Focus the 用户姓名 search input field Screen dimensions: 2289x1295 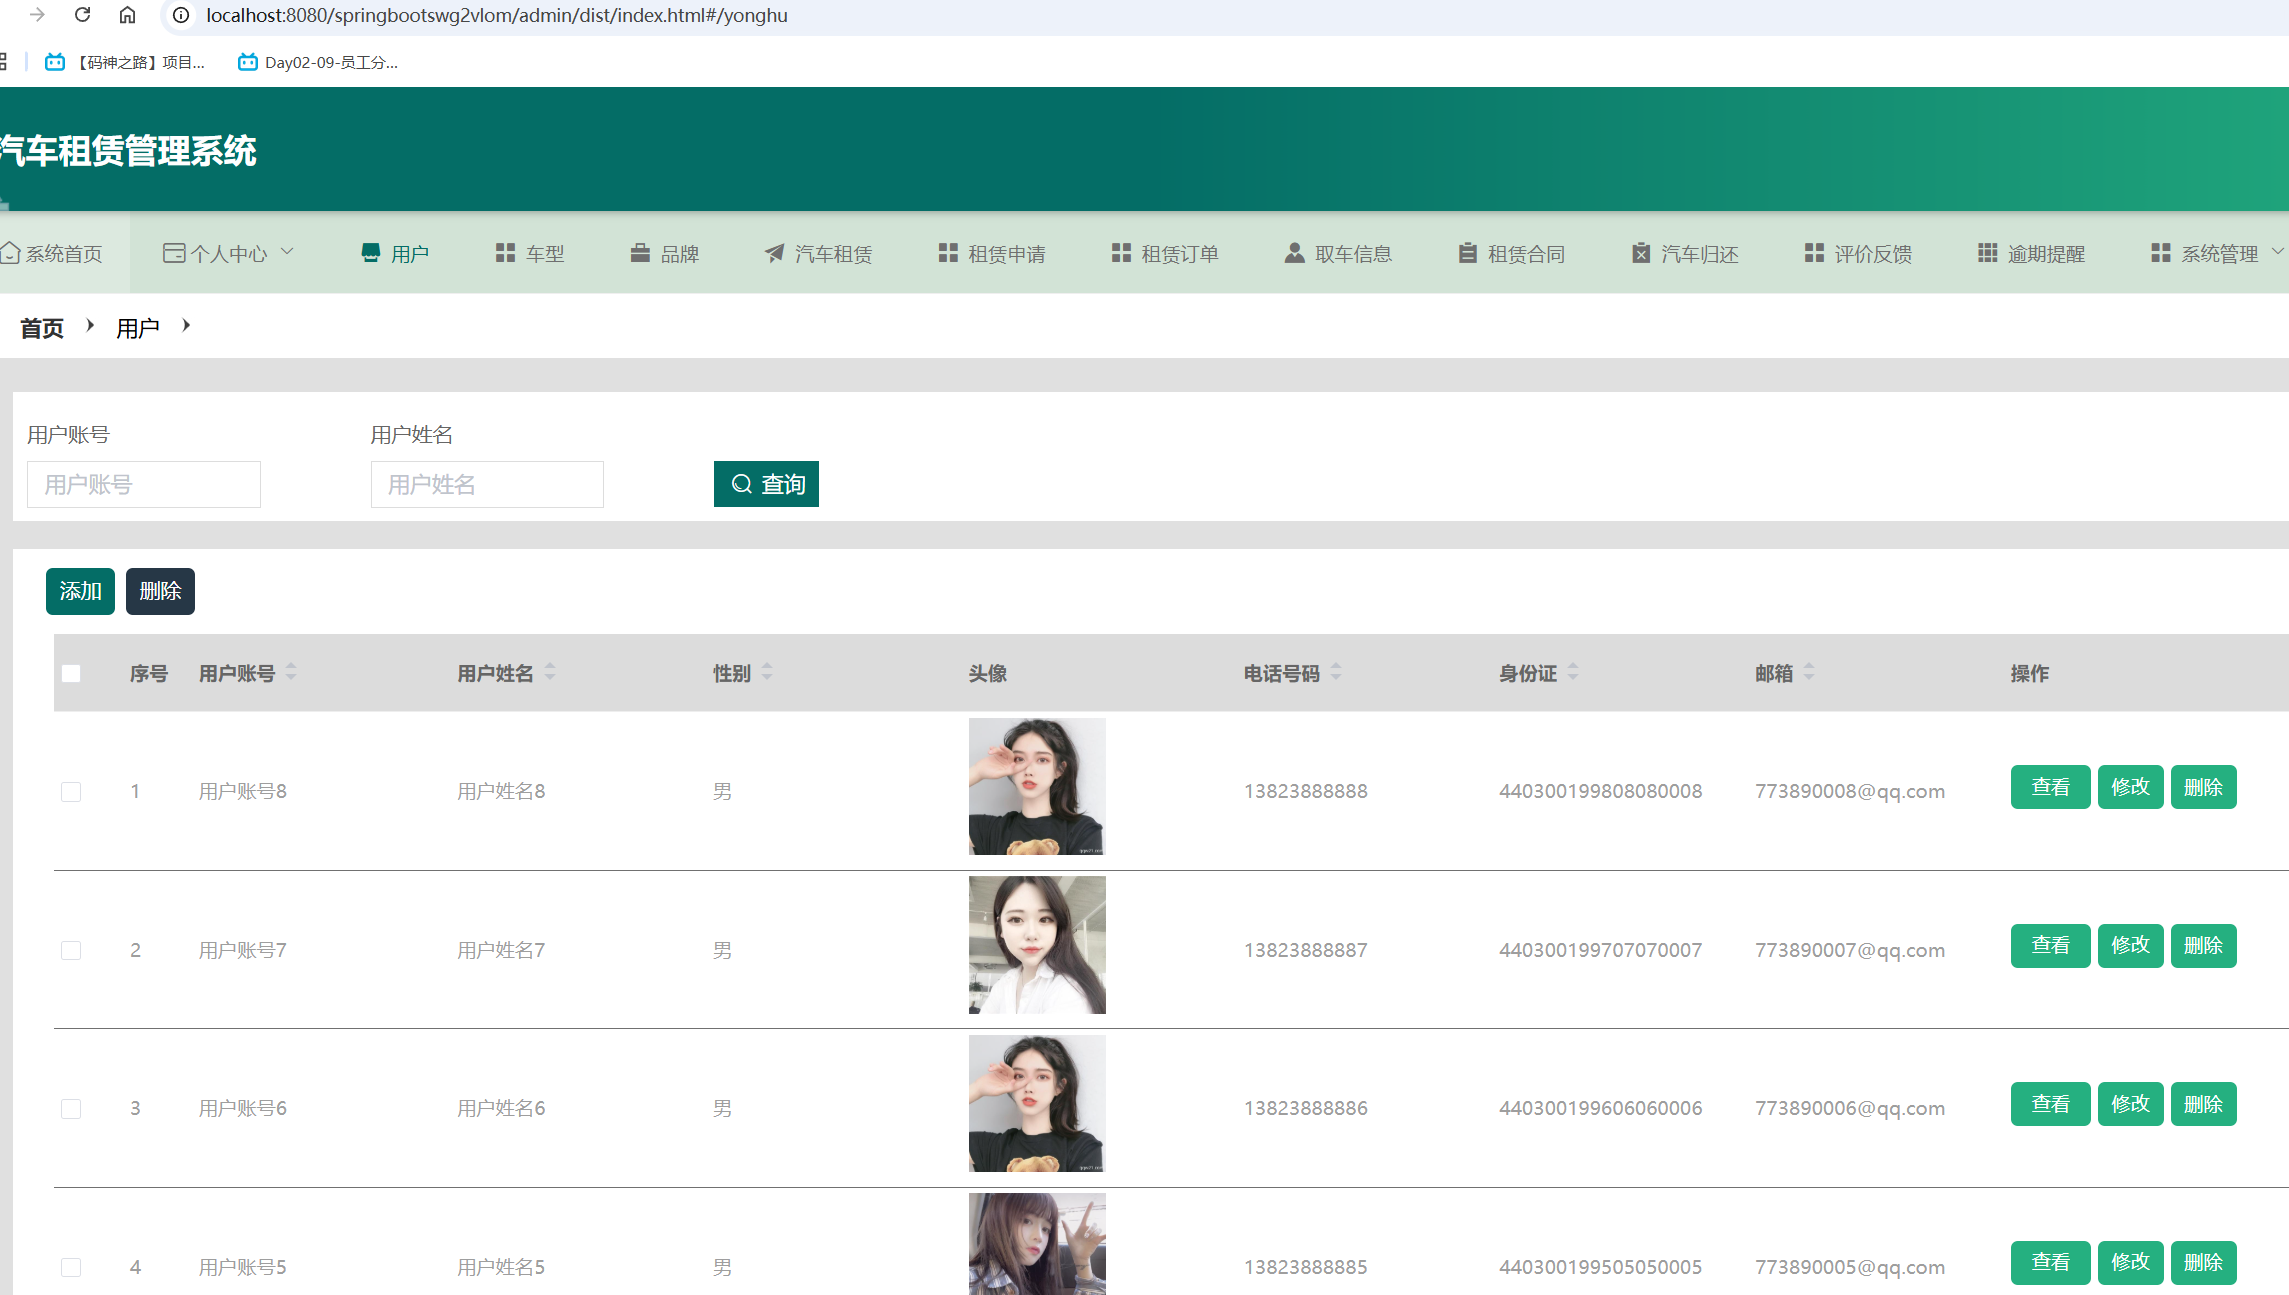coord(487,485)
